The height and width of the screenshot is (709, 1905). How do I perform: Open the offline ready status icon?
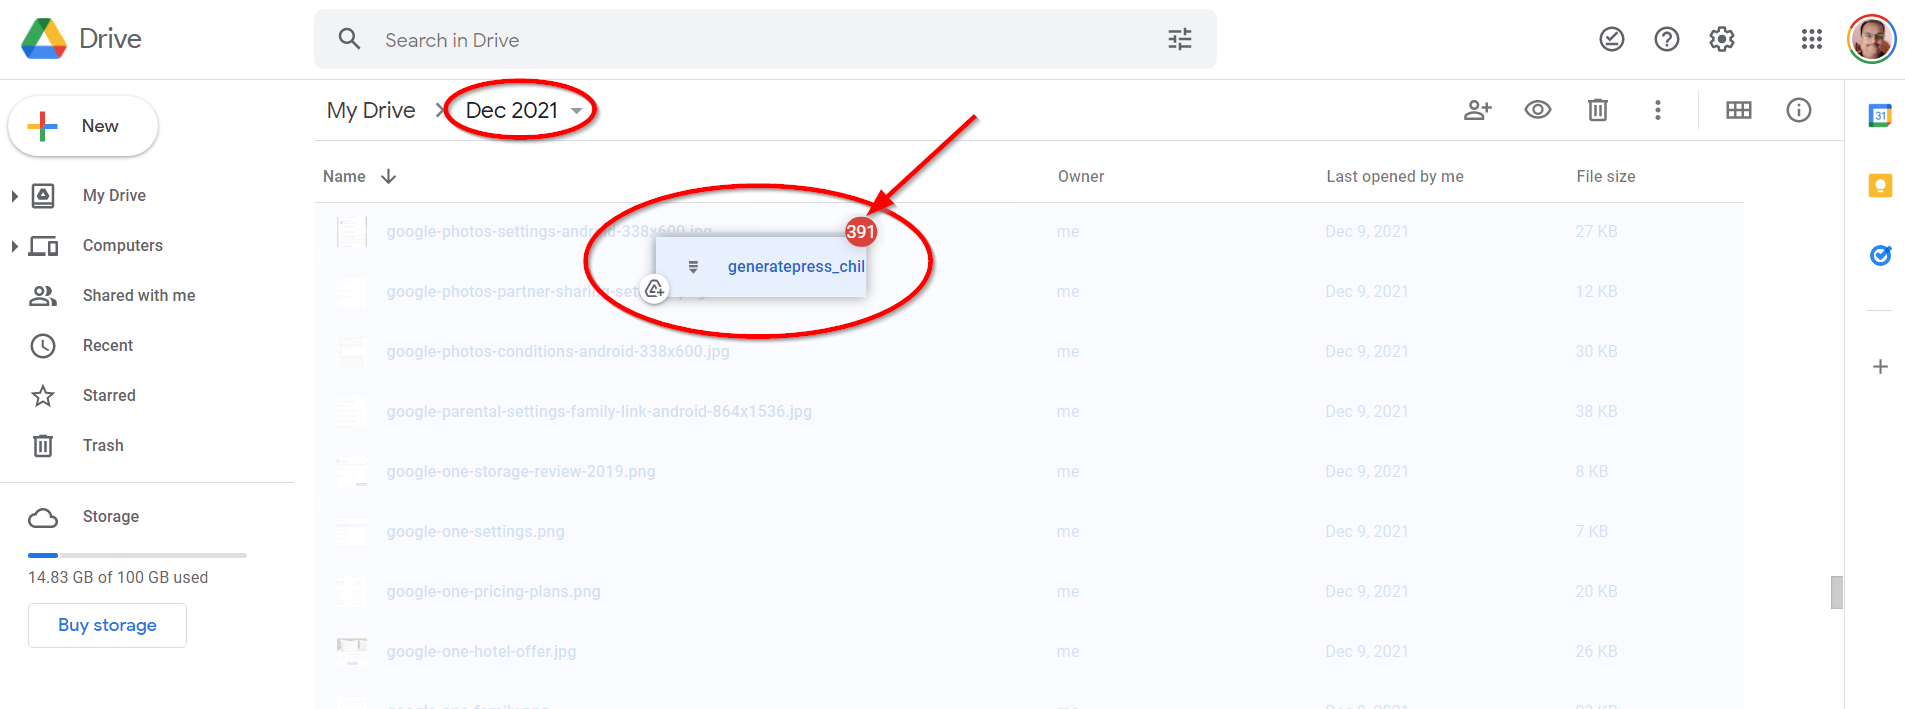(x=1612, y=39)
